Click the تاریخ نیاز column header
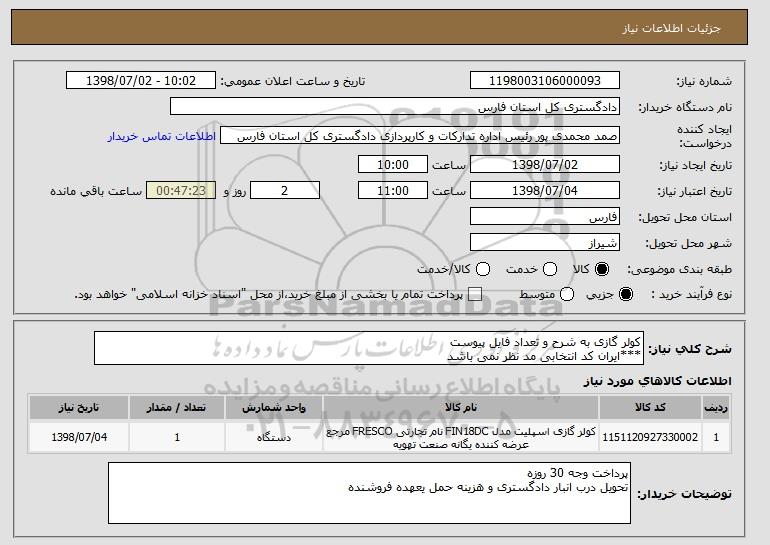The height and width of the screenshot is (545, 770). [x=79, y=408]
